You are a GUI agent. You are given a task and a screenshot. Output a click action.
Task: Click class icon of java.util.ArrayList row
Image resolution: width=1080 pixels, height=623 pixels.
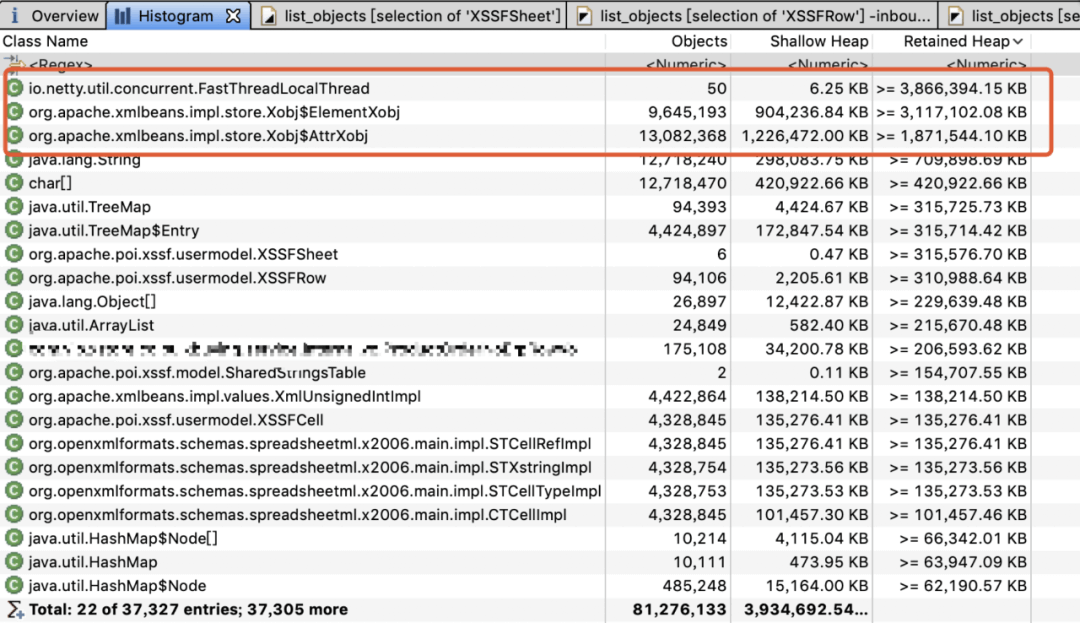click(14, 325)
